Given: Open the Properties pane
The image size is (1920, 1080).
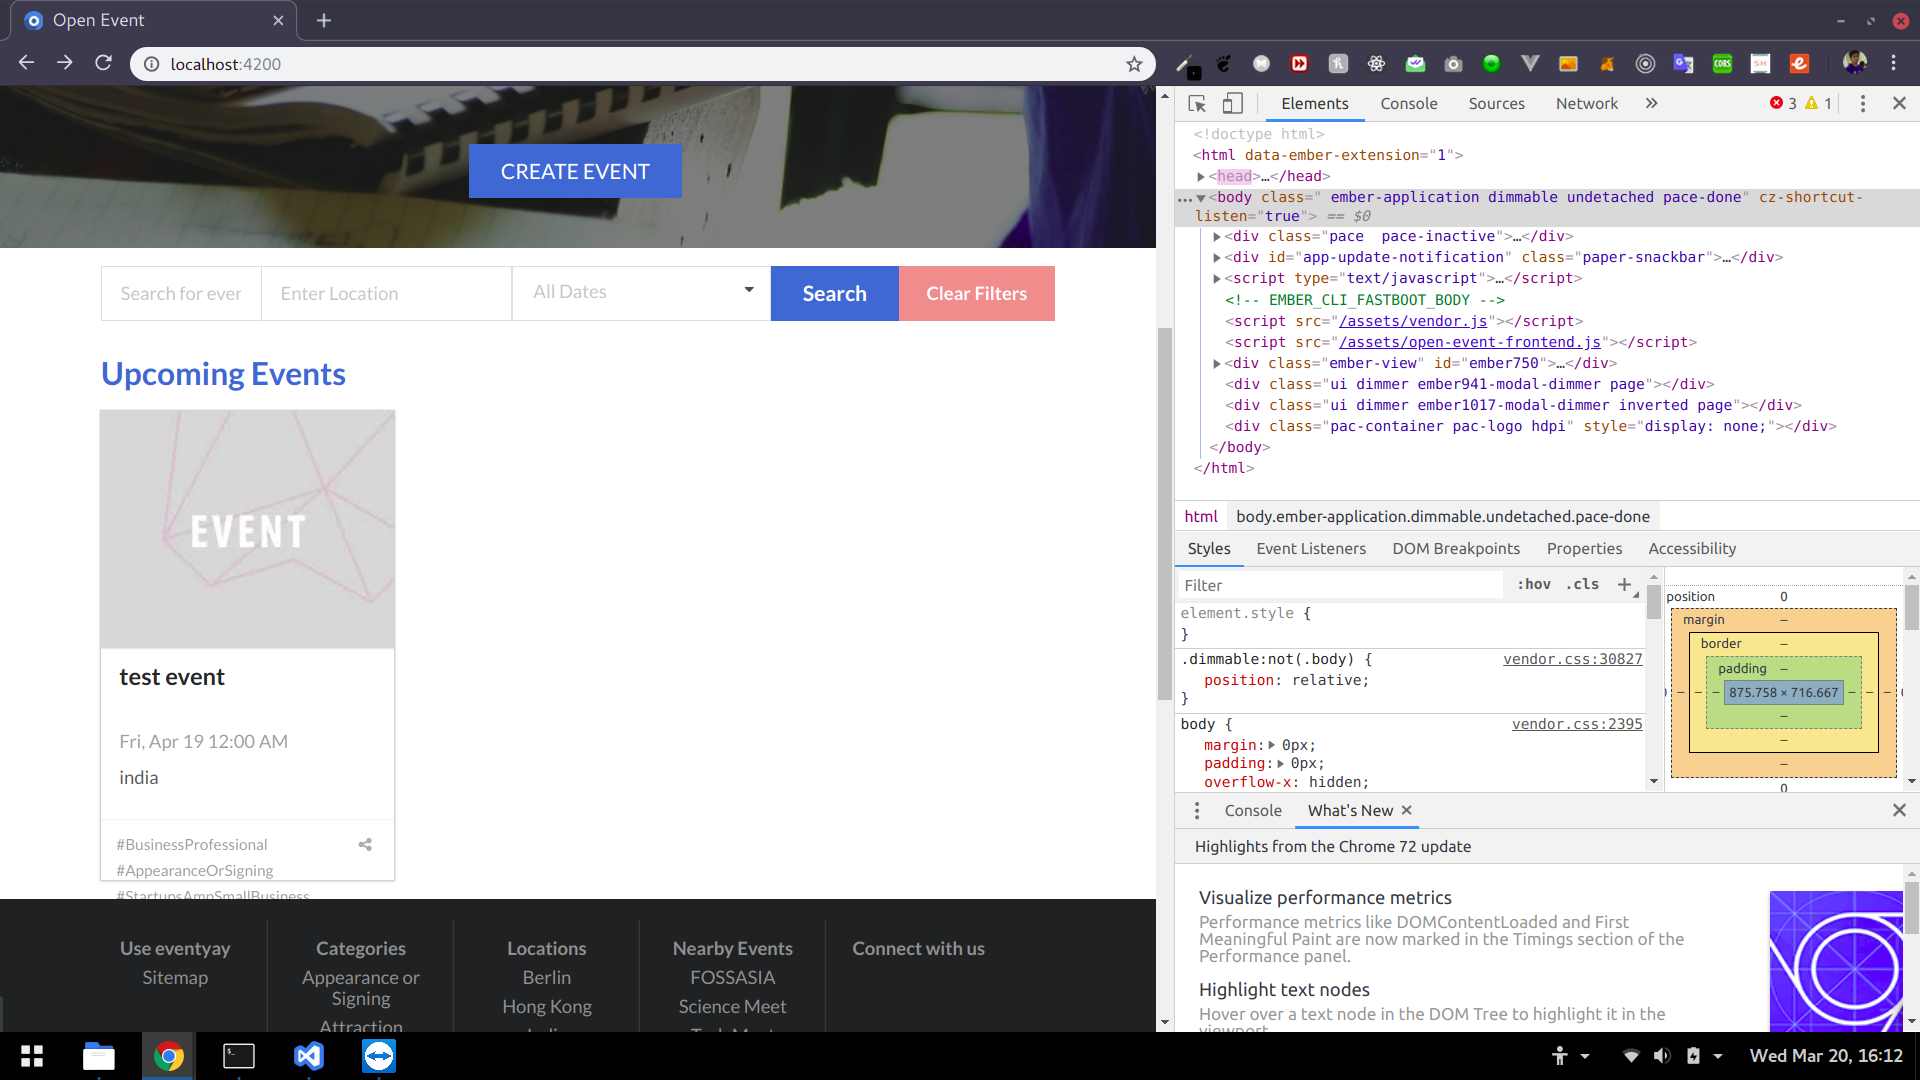Looking at the screenshot, I should point(1584,548).
